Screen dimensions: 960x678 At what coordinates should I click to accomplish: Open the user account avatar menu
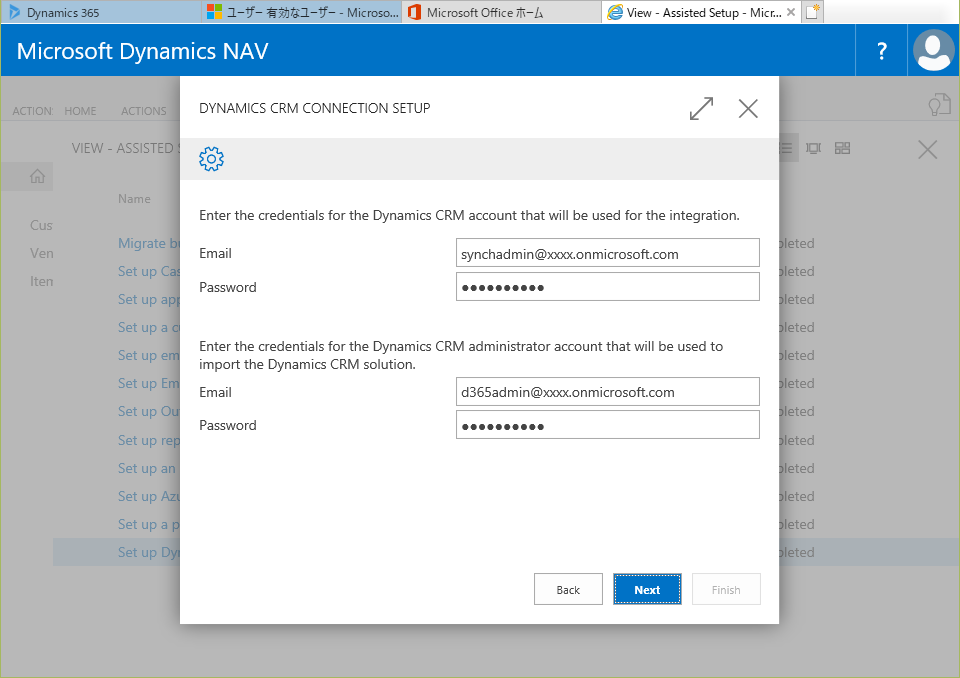click(x=933, y=51)
